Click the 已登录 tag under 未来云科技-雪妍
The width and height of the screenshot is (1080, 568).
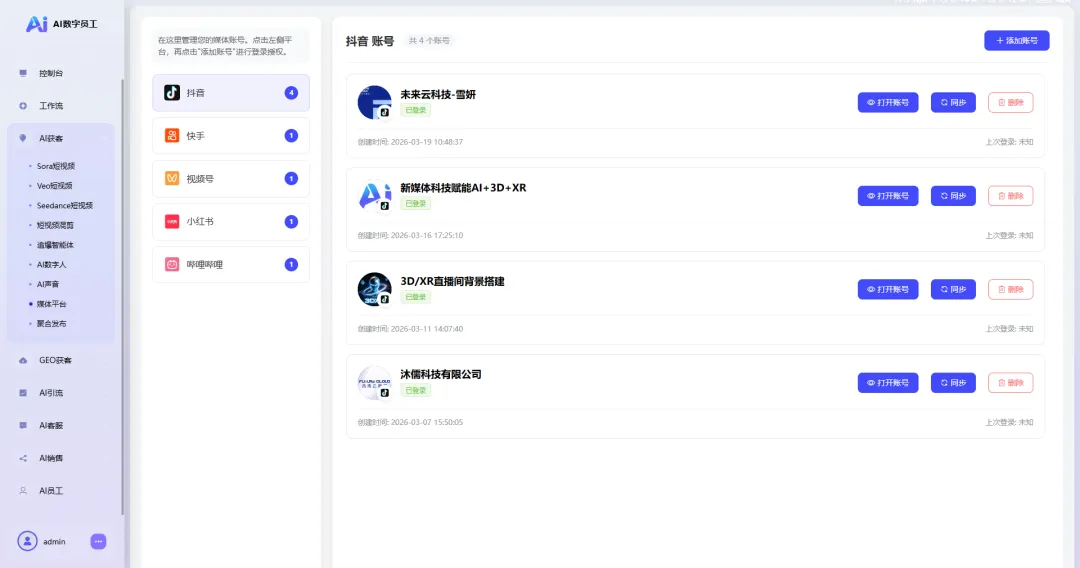click(415, 110)
